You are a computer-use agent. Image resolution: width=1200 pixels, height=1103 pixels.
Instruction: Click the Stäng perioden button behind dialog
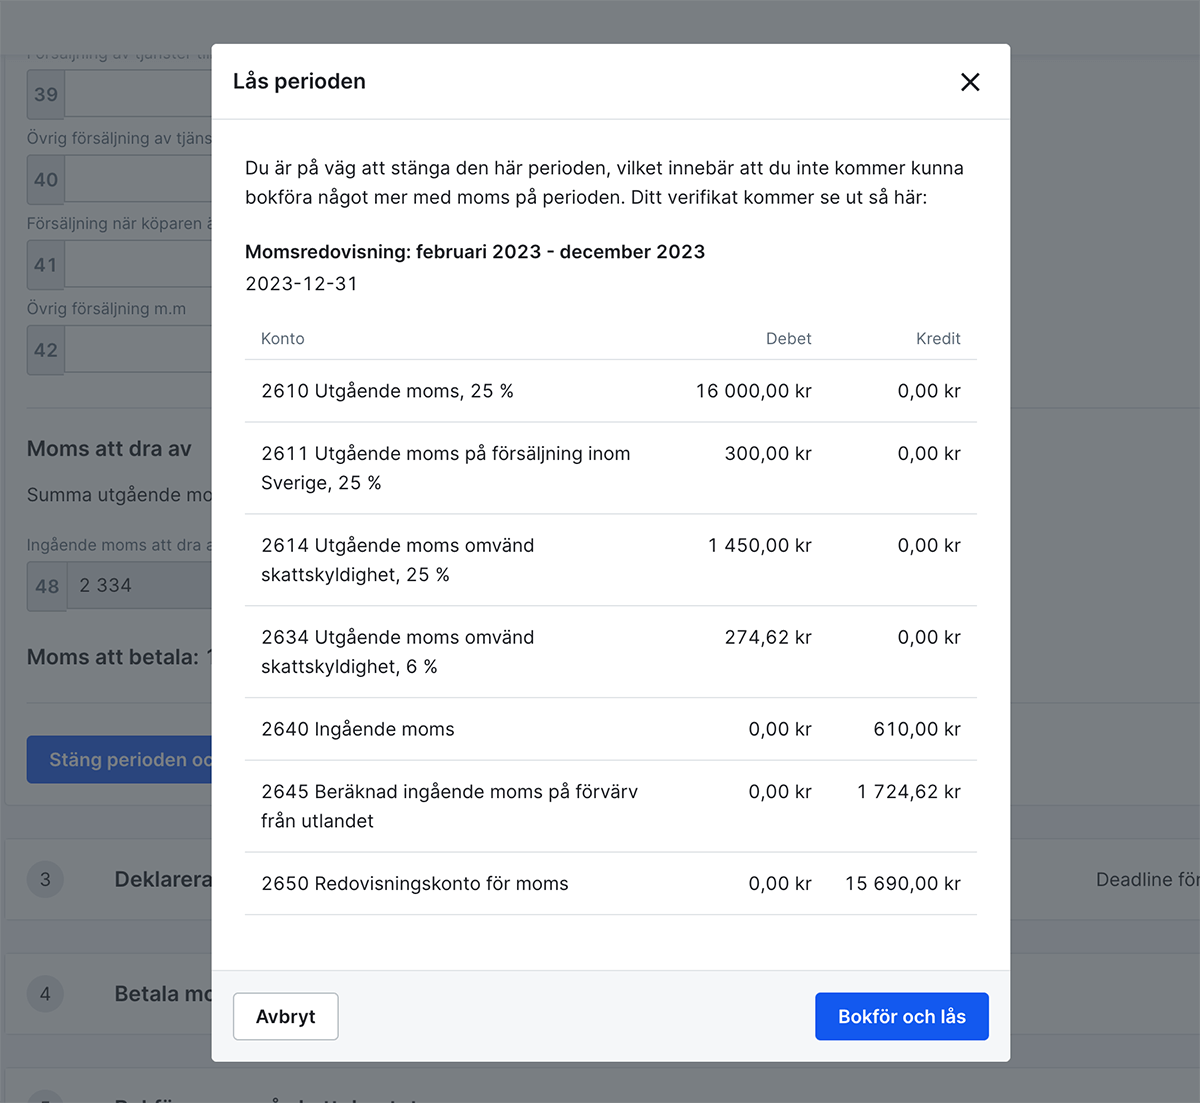coord(120,760)
